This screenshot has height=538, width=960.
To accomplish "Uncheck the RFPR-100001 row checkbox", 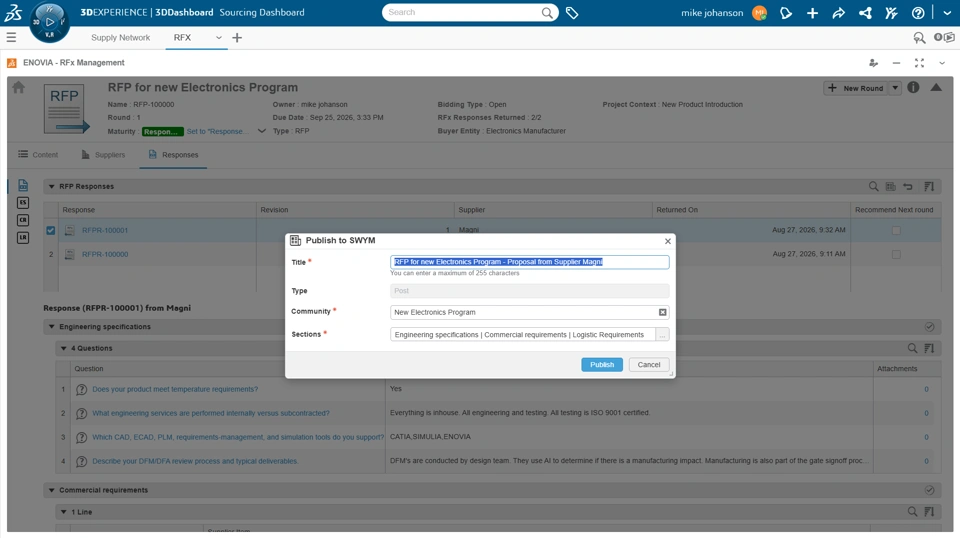I will (51, 231).
